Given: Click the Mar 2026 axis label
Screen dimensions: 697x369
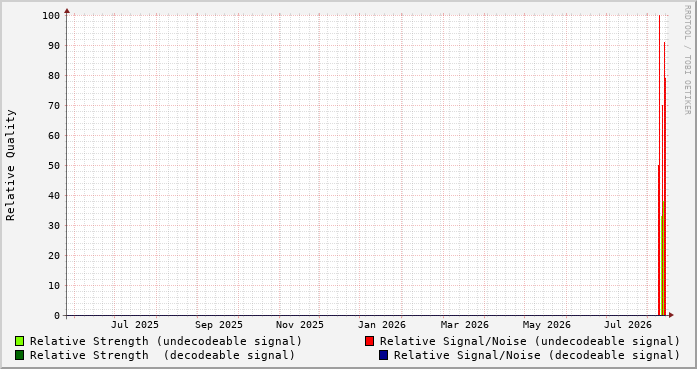Looking at the screenshot, I should click(465, 325).
